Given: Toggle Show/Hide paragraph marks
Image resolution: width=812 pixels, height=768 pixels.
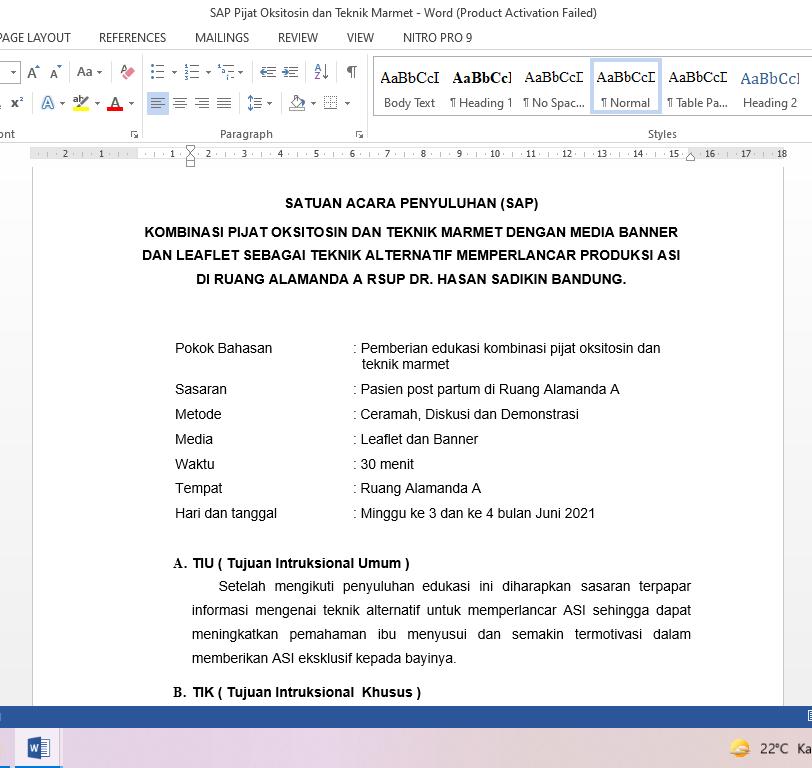Looking at the screenshot, I should (352, 72).
